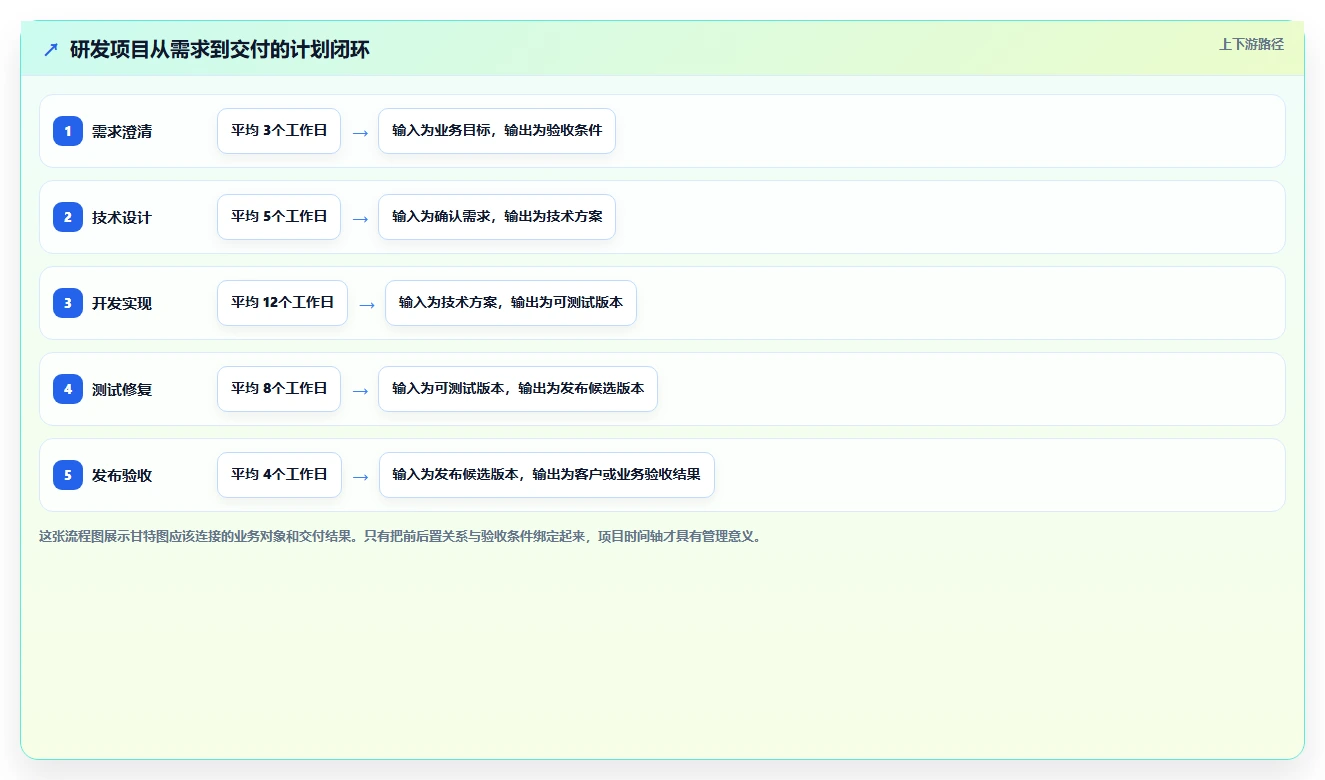Click step number badge 3 for 开发实现

click(x=68, y=303)
